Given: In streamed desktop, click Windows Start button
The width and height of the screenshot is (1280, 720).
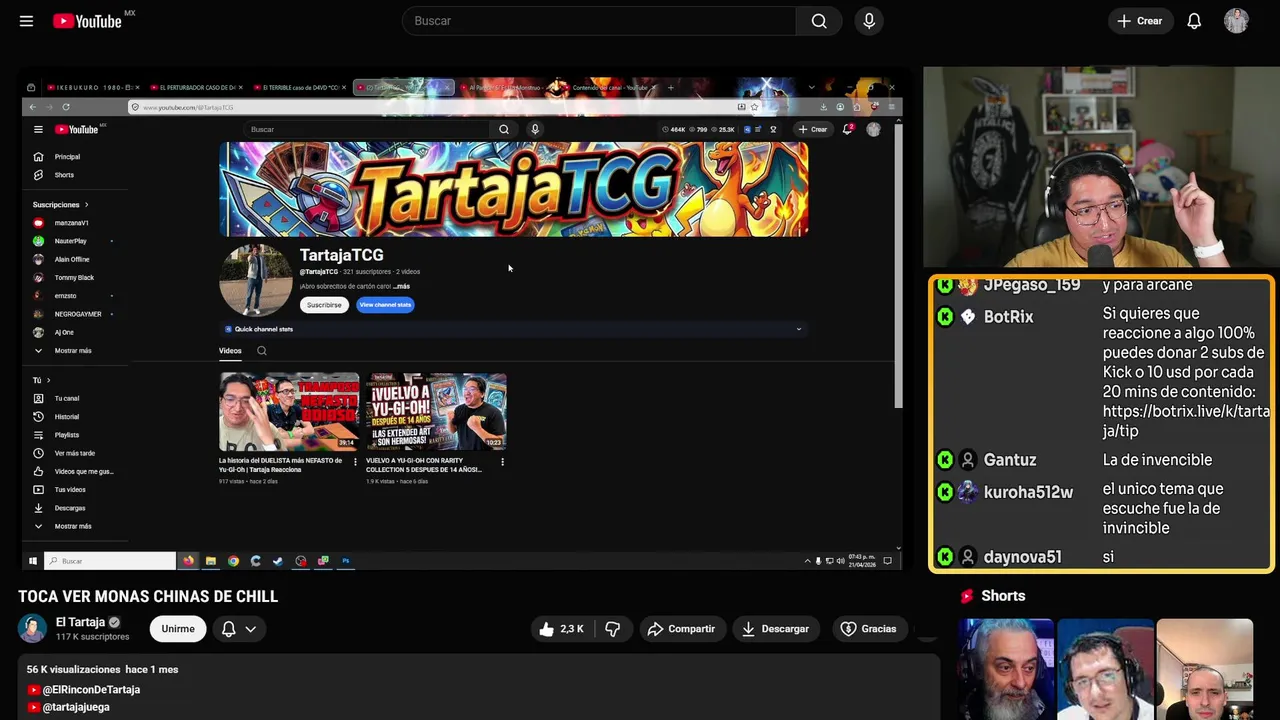Looking at the screenshot, I should (32, 561).
